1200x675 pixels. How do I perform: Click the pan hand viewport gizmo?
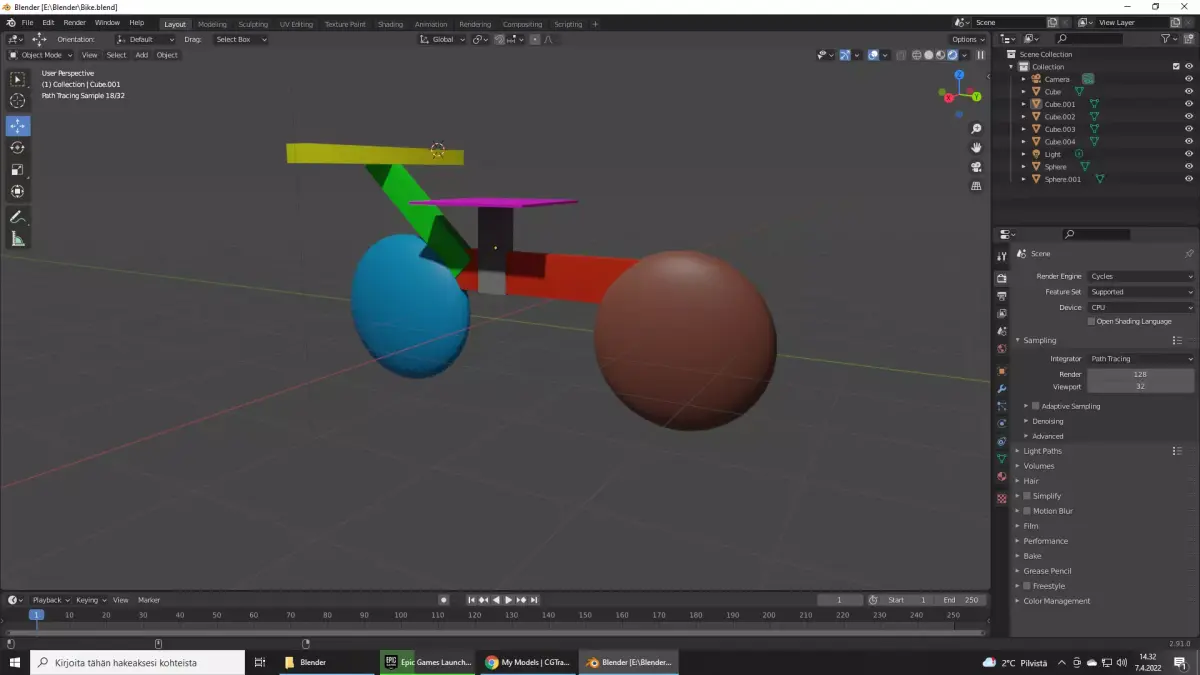coord(977,148)
